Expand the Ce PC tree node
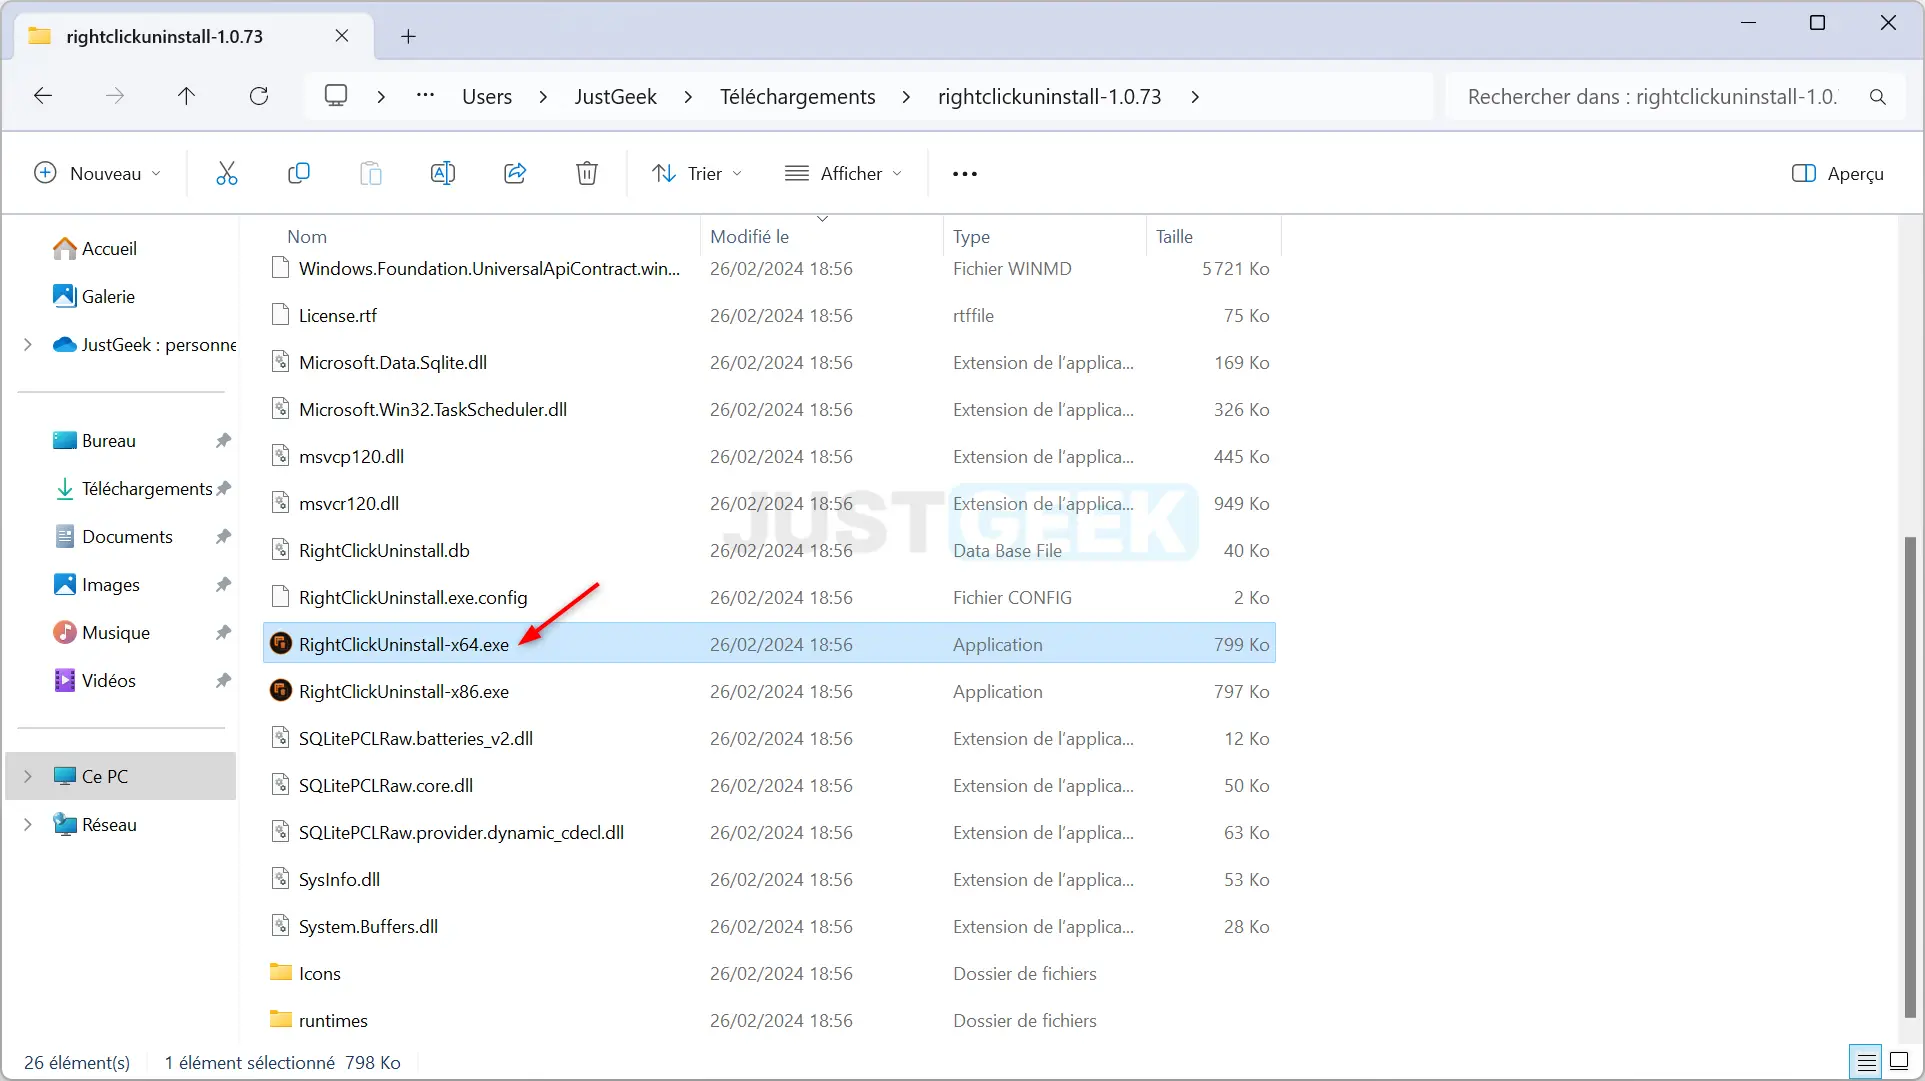This screenshot has height=1081, width=1925. click(x=28, y=776)
